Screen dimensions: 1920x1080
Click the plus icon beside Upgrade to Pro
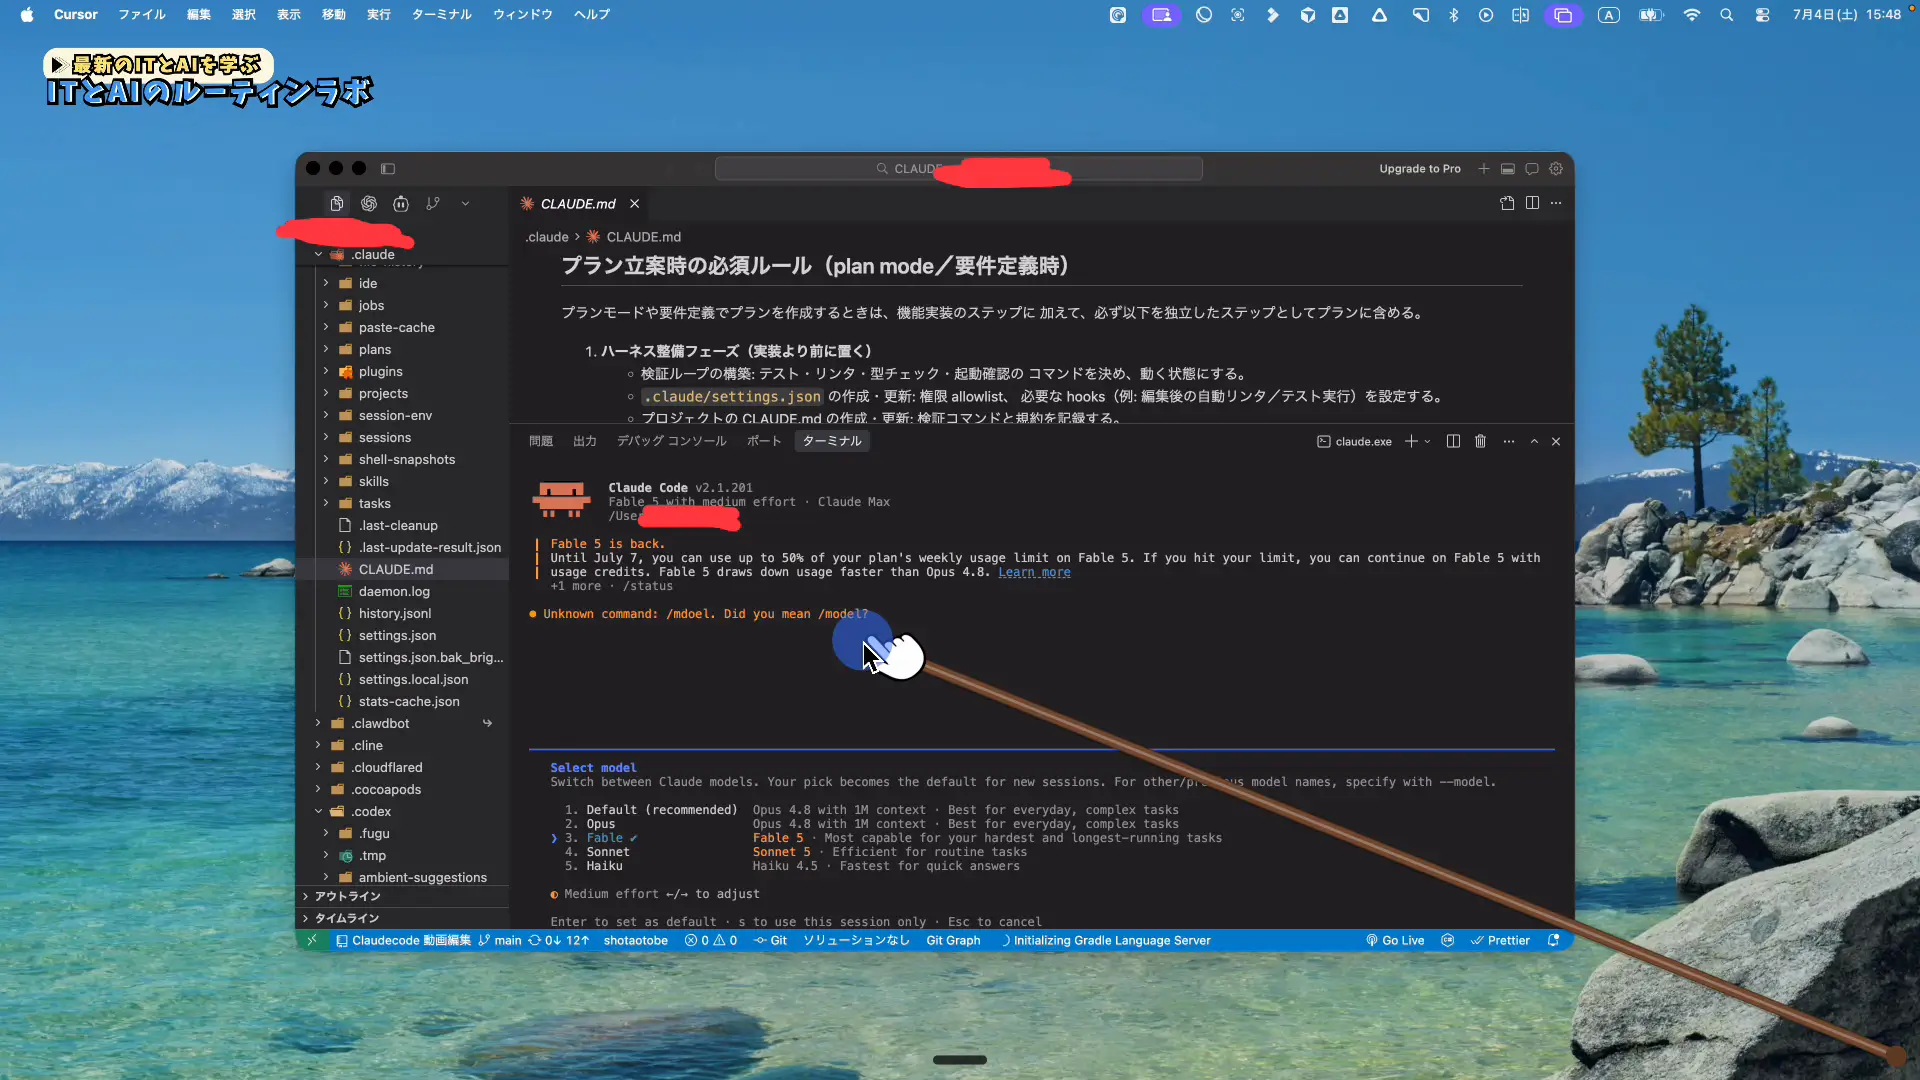[x=1484, y=169]
